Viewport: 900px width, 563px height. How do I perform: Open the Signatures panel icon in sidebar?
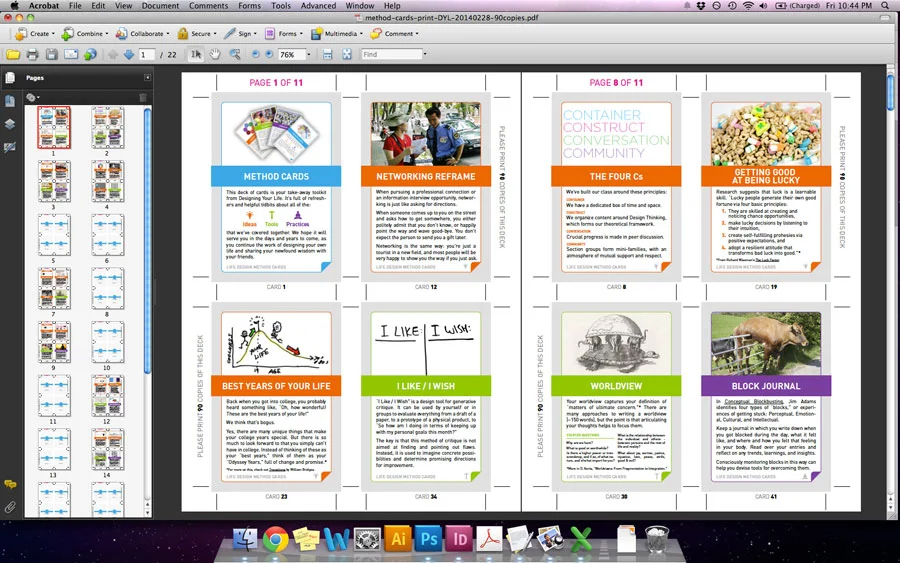(10, 147)
